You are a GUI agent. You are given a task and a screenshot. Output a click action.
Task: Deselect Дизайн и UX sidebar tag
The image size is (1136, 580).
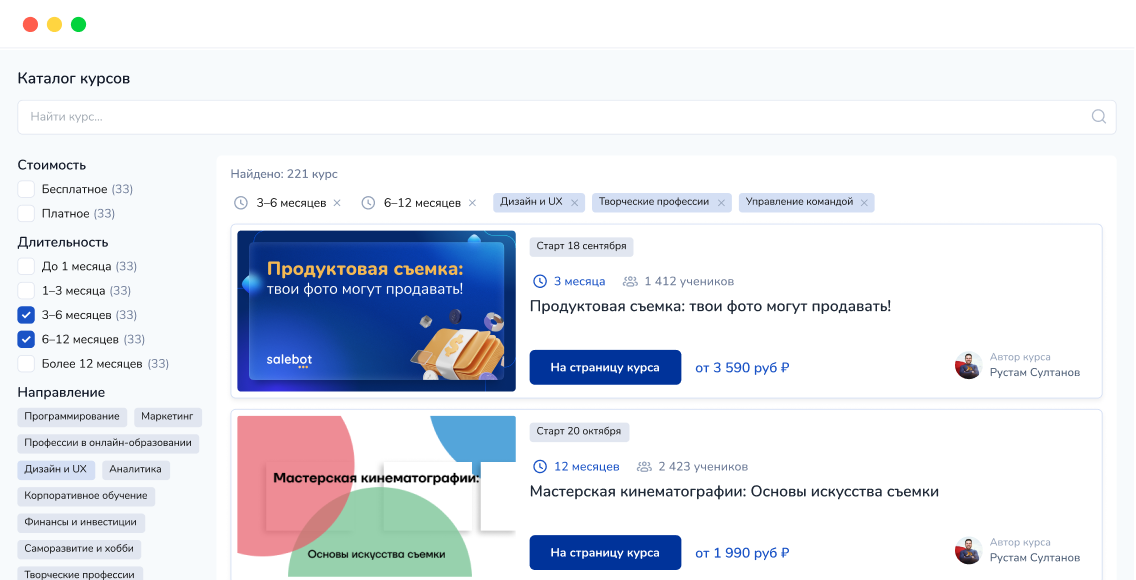coord(56,469)
